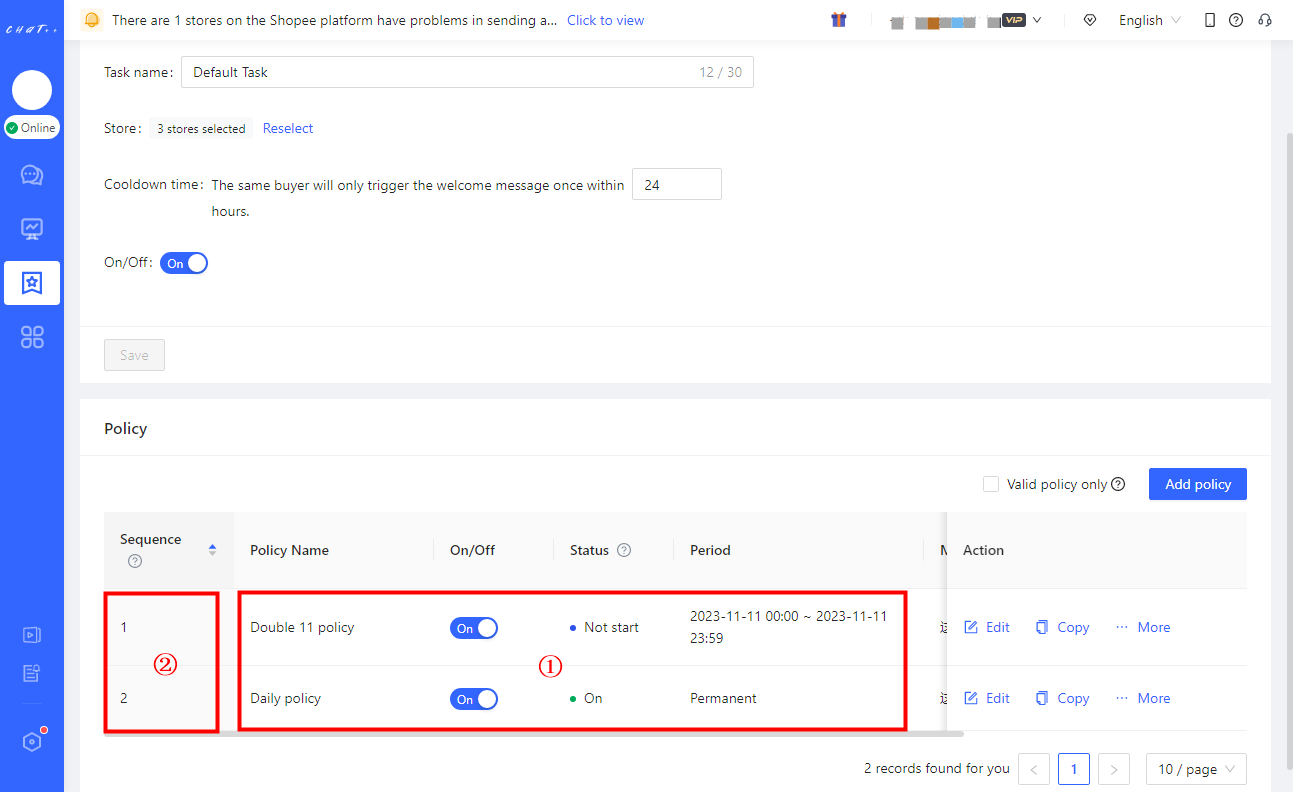Click the customer support headset icon
This screenshot has width=1293, height=792.
click(x=1265, y=20)
